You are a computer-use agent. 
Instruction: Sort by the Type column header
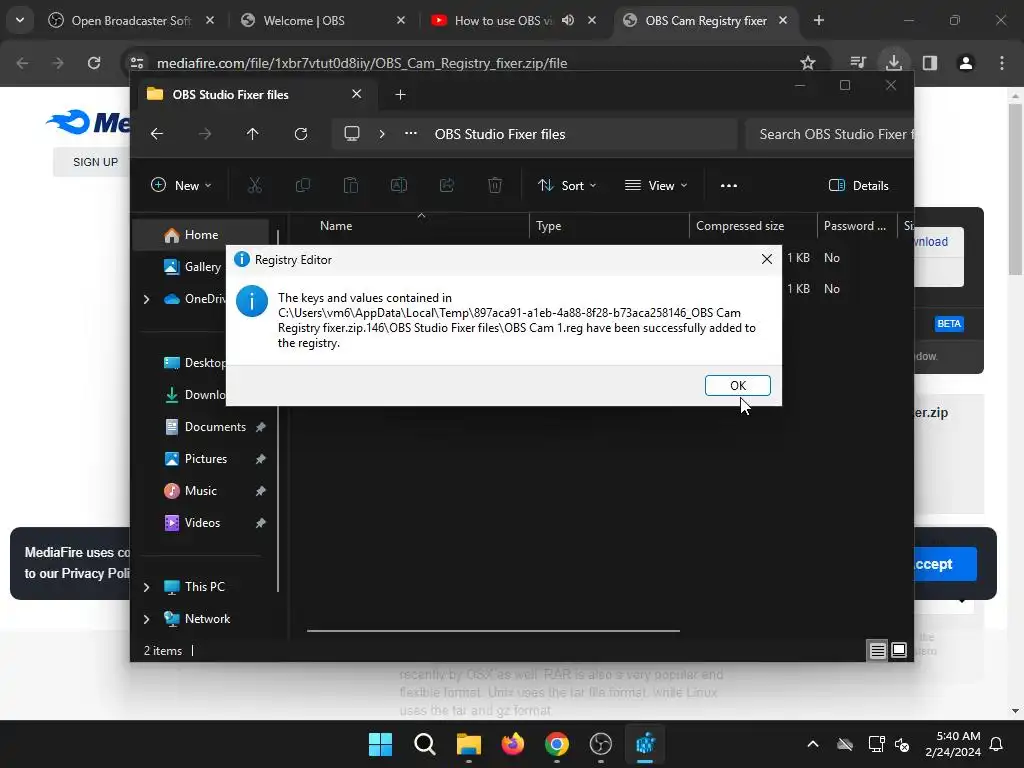point(609,226)
